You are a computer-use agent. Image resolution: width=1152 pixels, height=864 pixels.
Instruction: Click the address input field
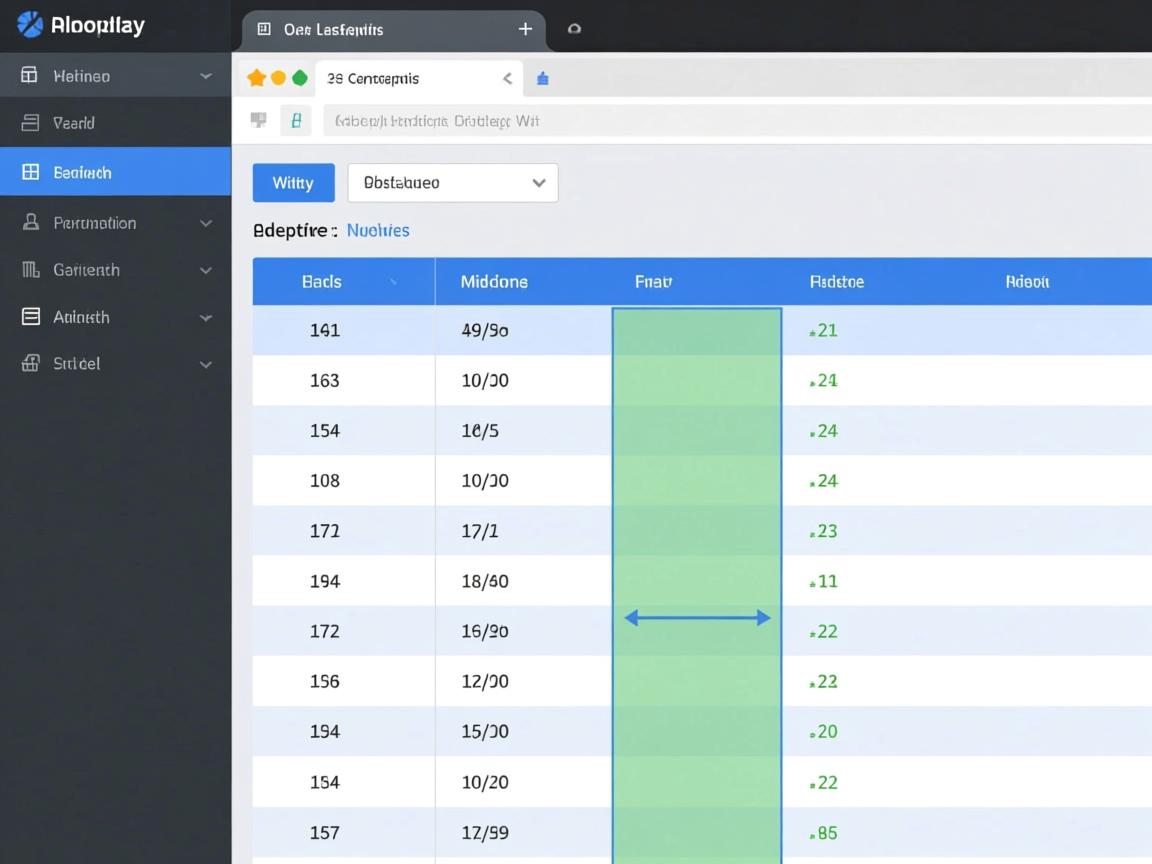(700, 121)
